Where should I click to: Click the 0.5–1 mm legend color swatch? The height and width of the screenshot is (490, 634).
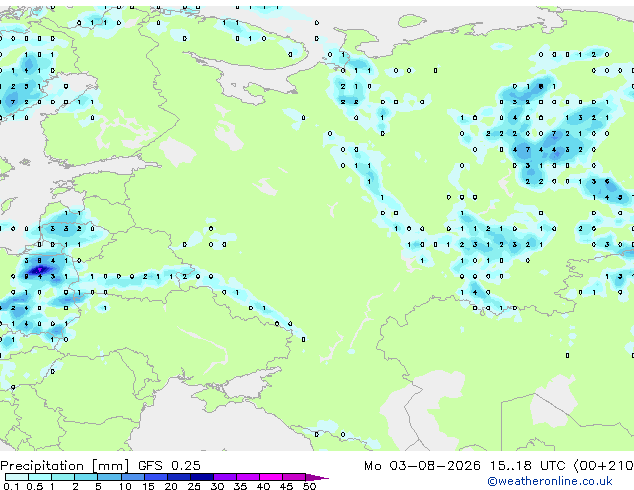coord(40,477)
